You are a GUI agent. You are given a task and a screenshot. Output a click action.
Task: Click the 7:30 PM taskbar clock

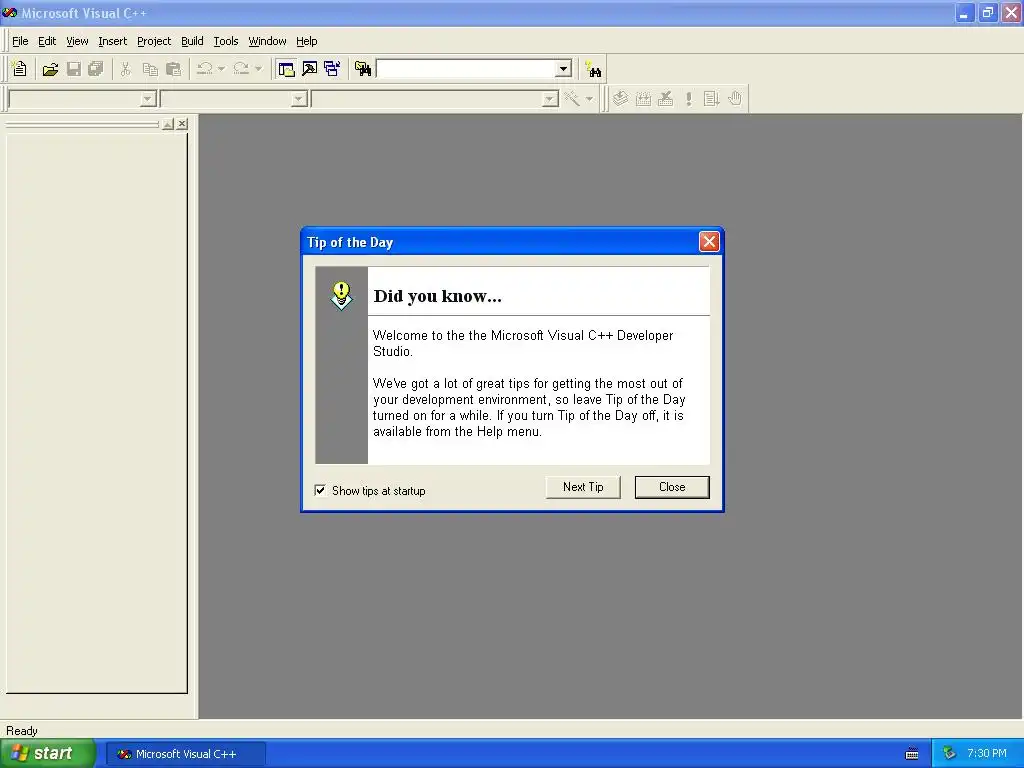coord(987,754)
